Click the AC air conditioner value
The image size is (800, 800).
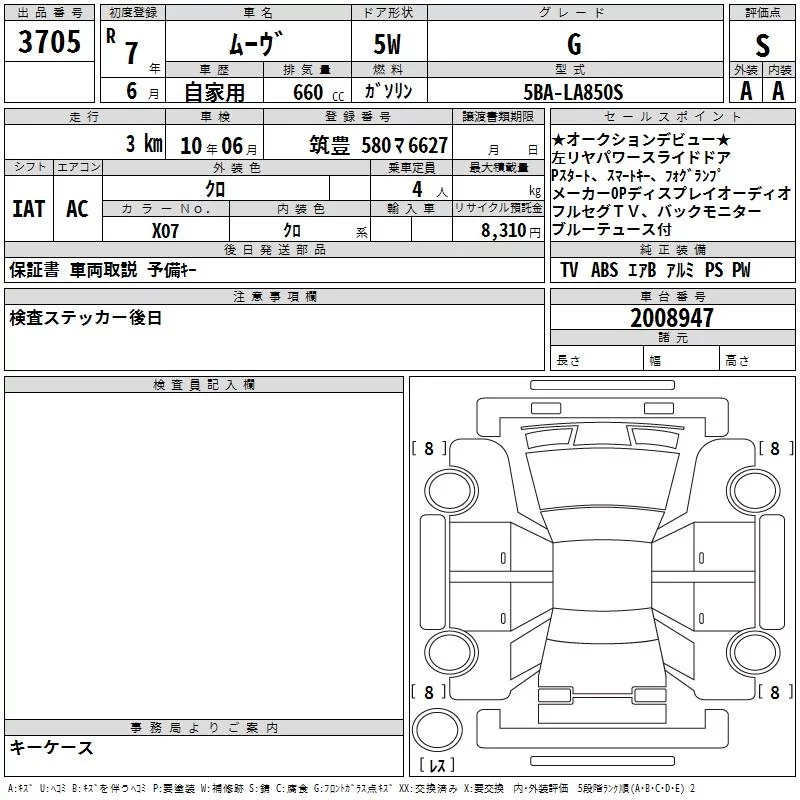pyautogui.click(x=77, y=209)
